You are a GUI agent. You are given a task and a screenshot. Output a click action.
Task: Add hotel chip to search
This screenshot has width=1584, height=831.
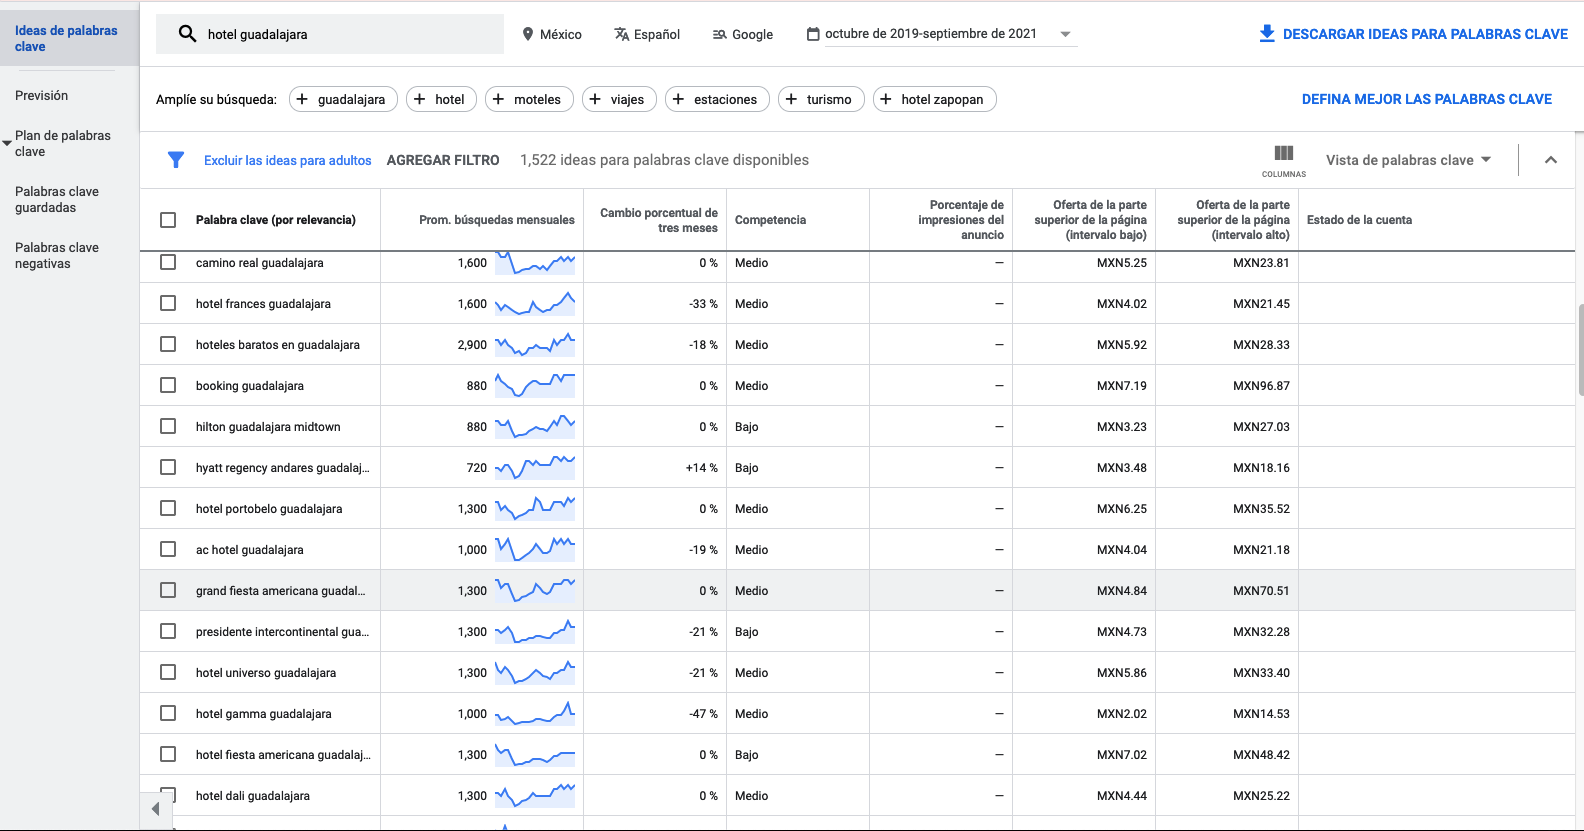tap(441, 99)
